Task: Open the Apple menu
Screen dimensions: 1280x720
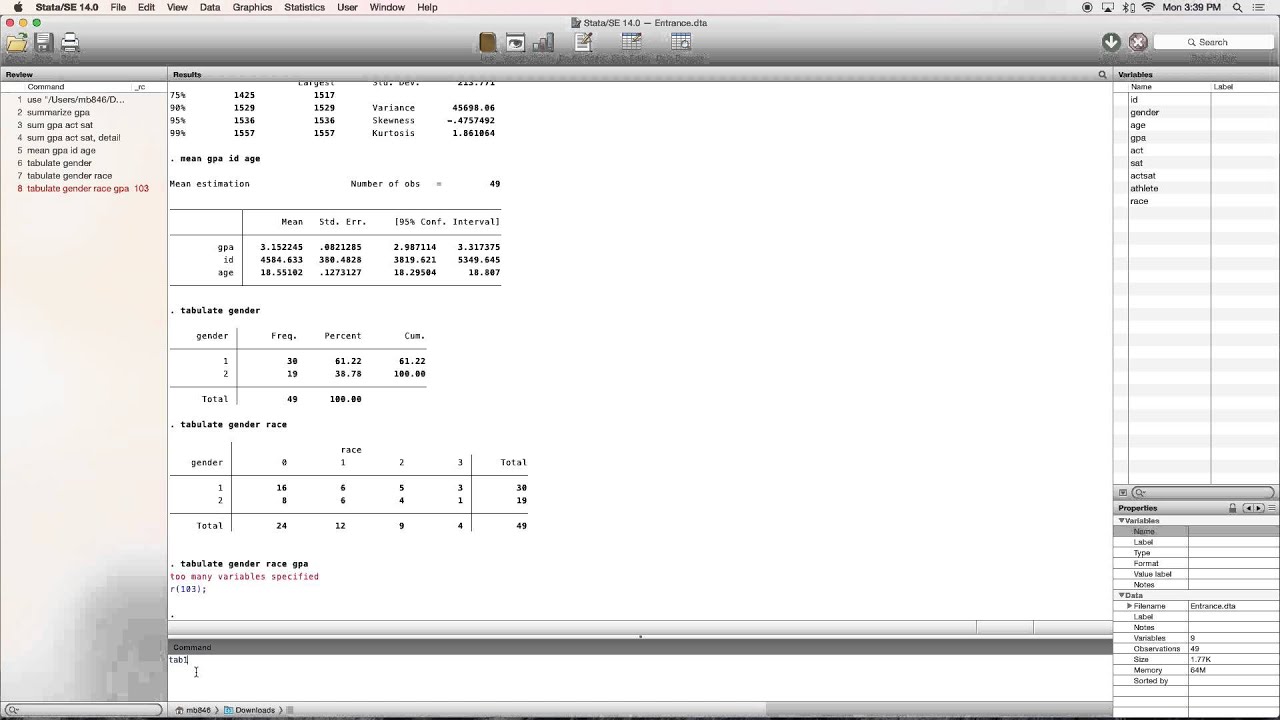Action: coord(17,7)
